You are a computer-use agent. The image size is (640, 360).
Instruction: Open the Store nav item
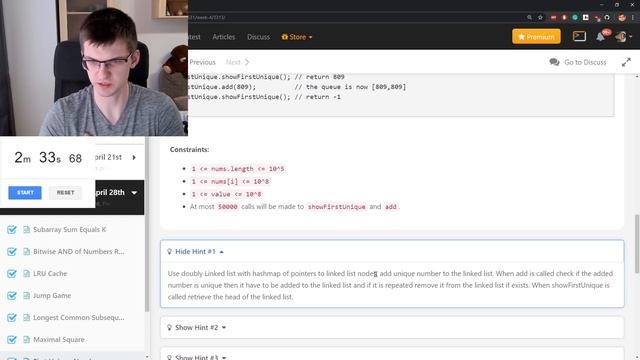click(x=298, y=37)
